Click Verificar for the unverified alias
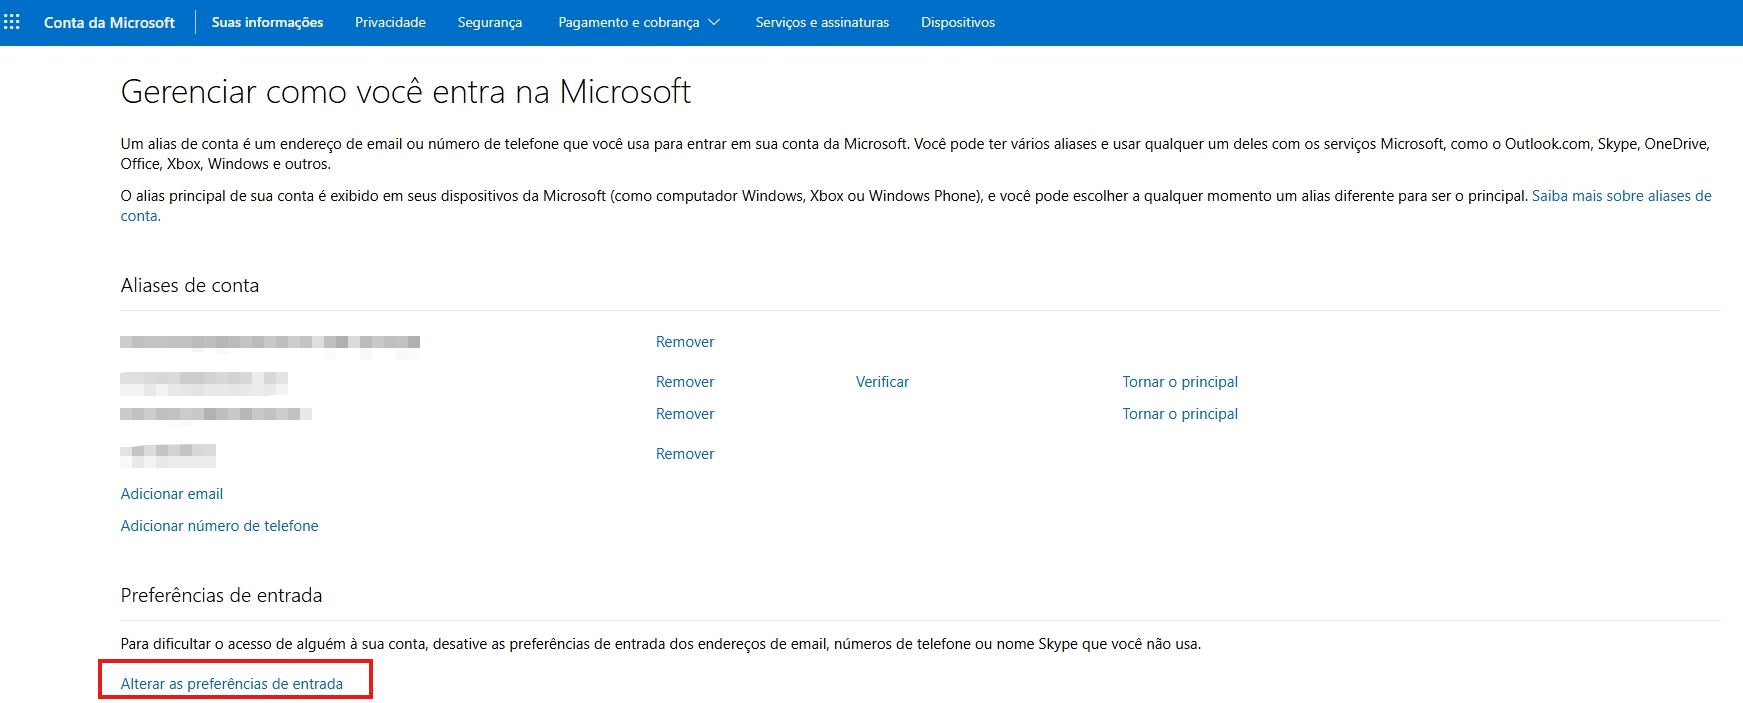 (882, 382)
